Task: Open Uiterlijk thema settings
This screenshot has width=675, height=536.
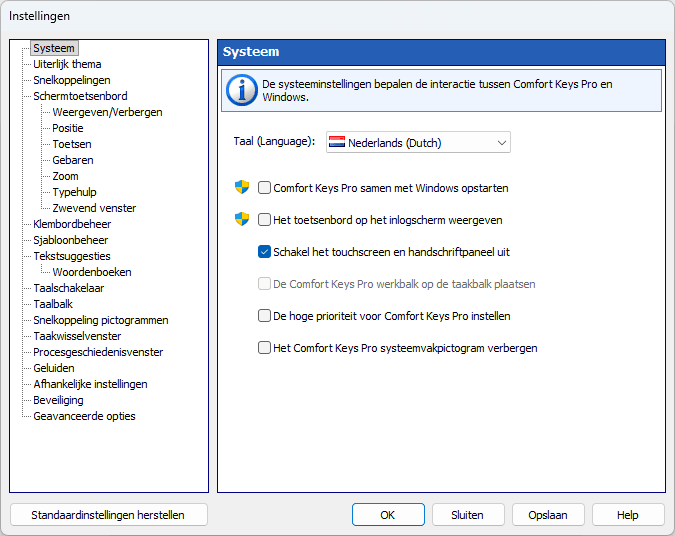Action: [67, 64]
